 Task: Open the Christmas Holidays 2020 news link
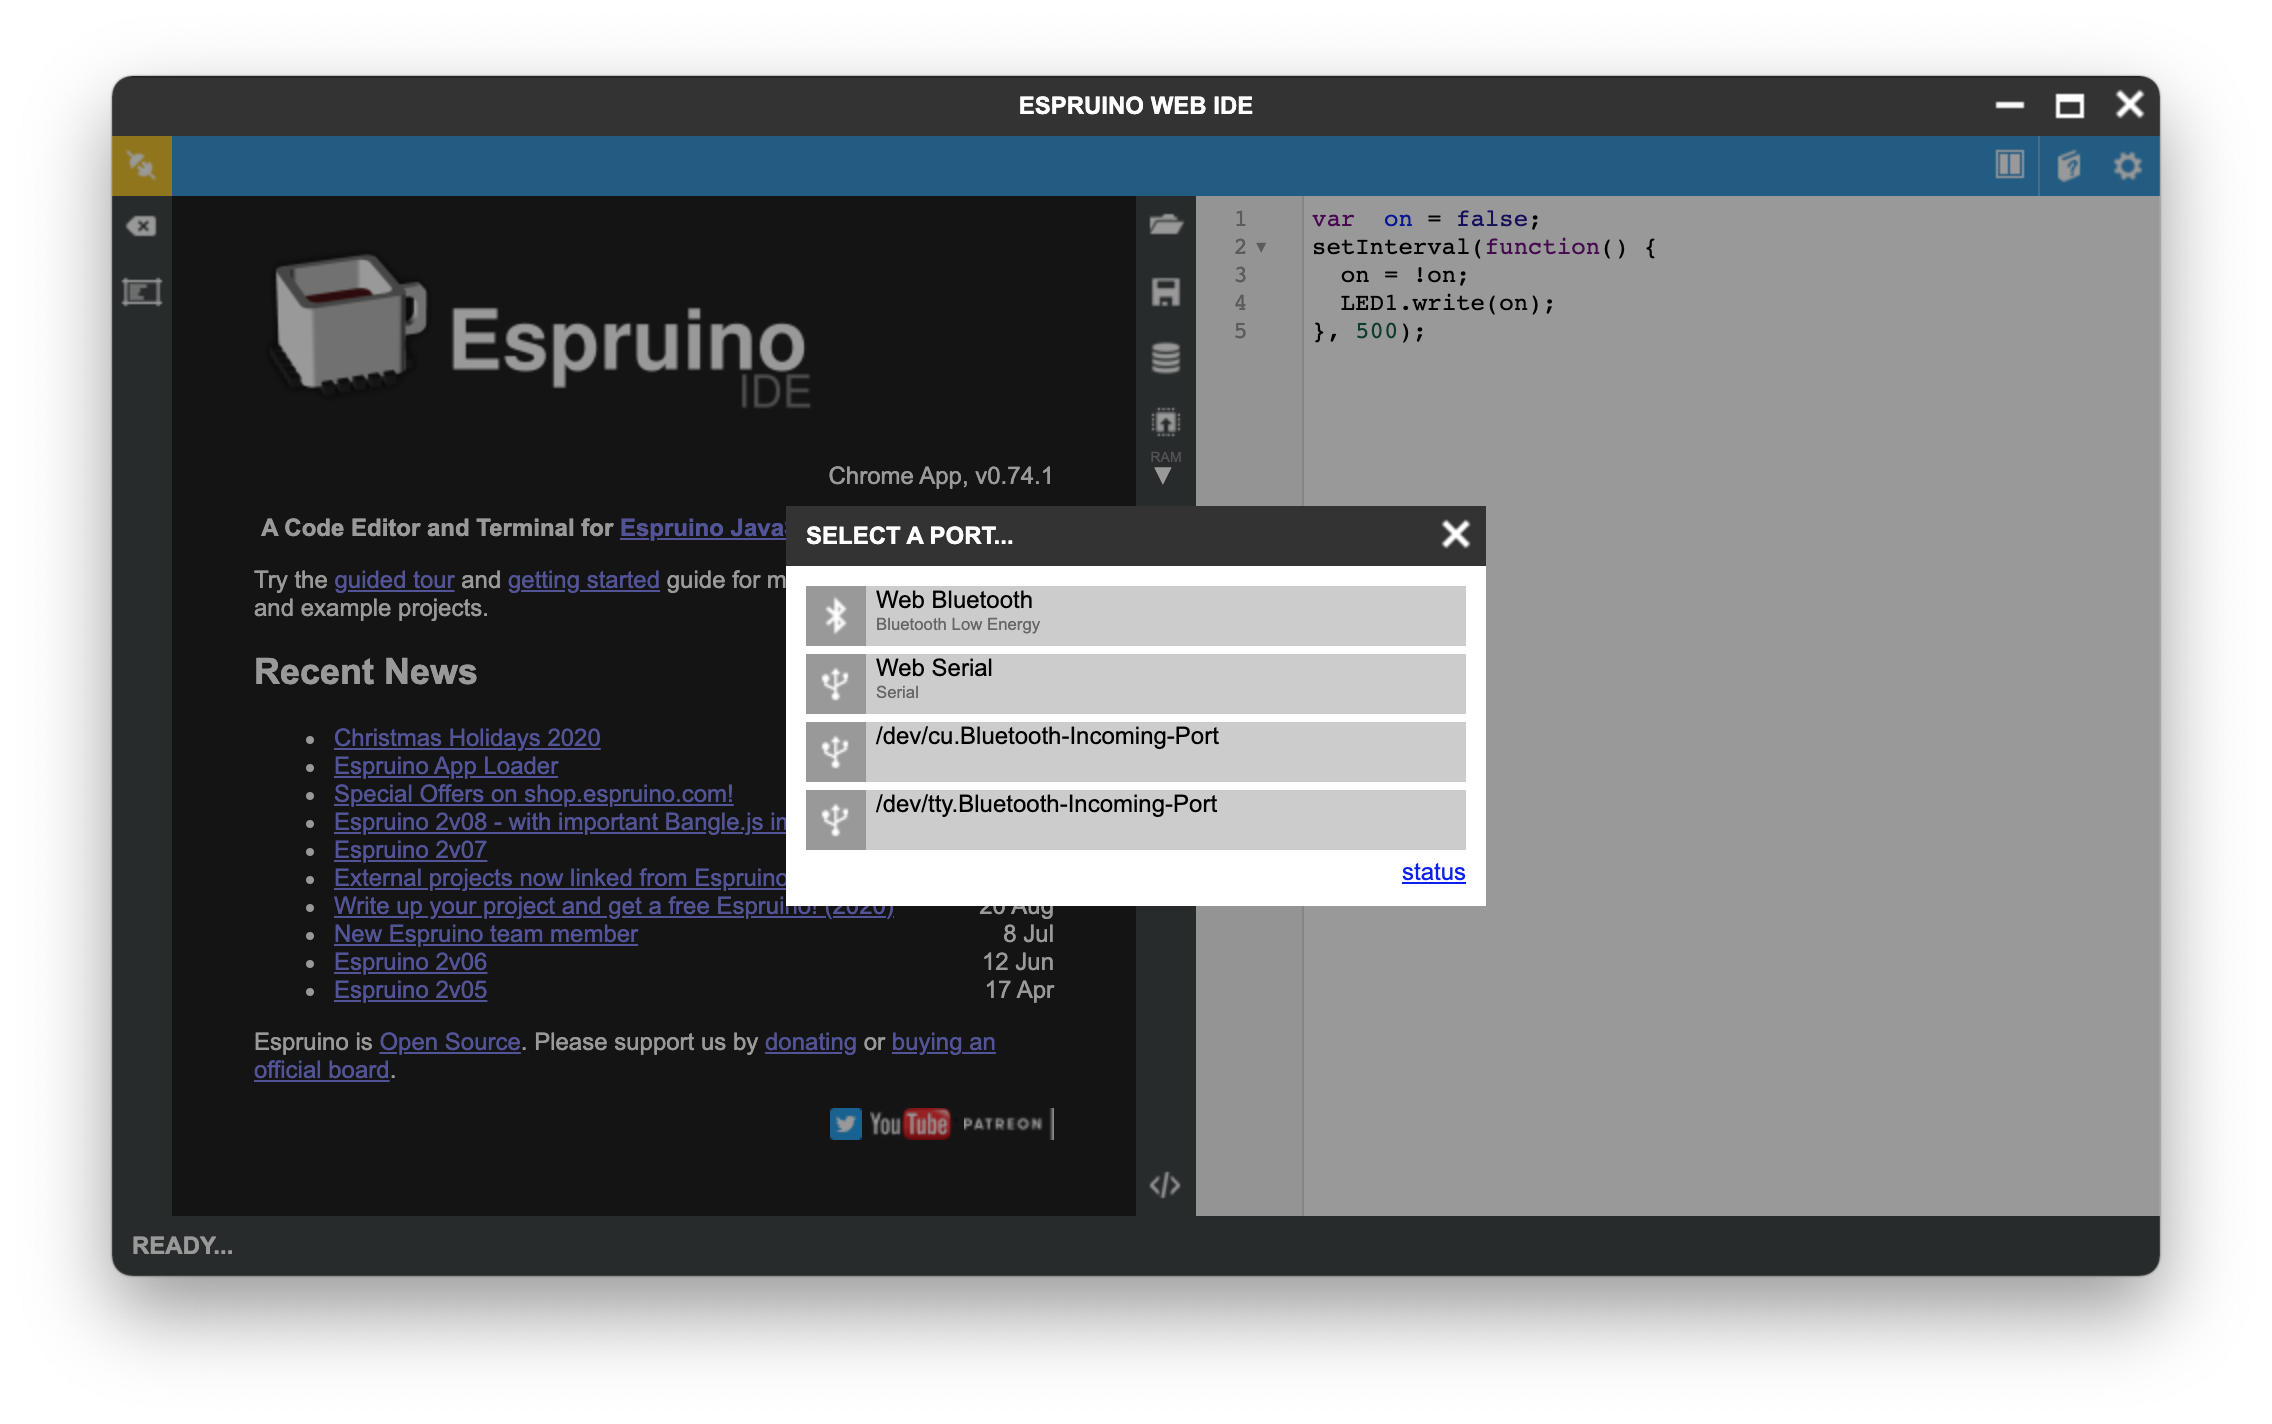467,738
